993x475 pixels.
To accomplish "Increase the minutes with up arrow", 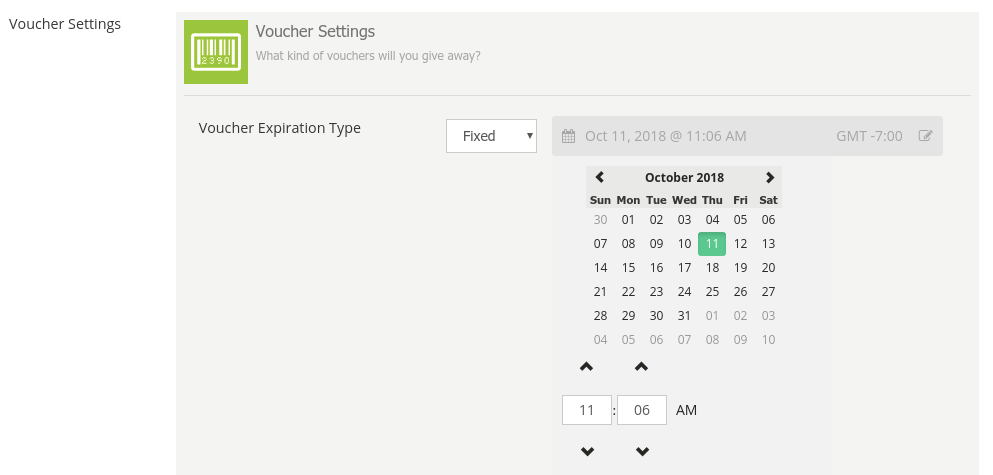I will coord(642,367).
